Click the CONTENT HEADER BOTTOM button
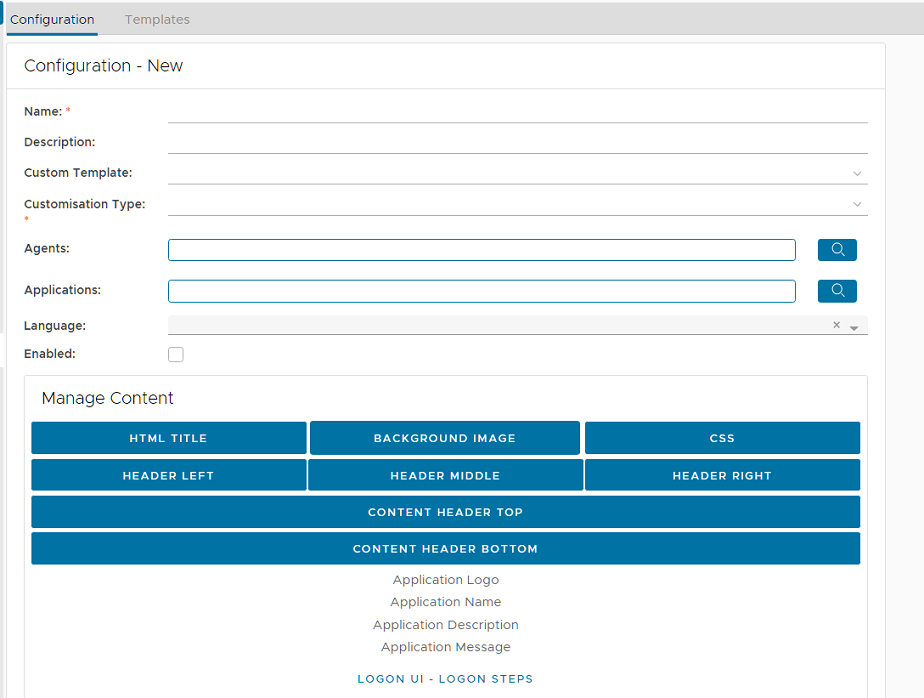This screenshot has height=698, width=924. click(445, 549)
